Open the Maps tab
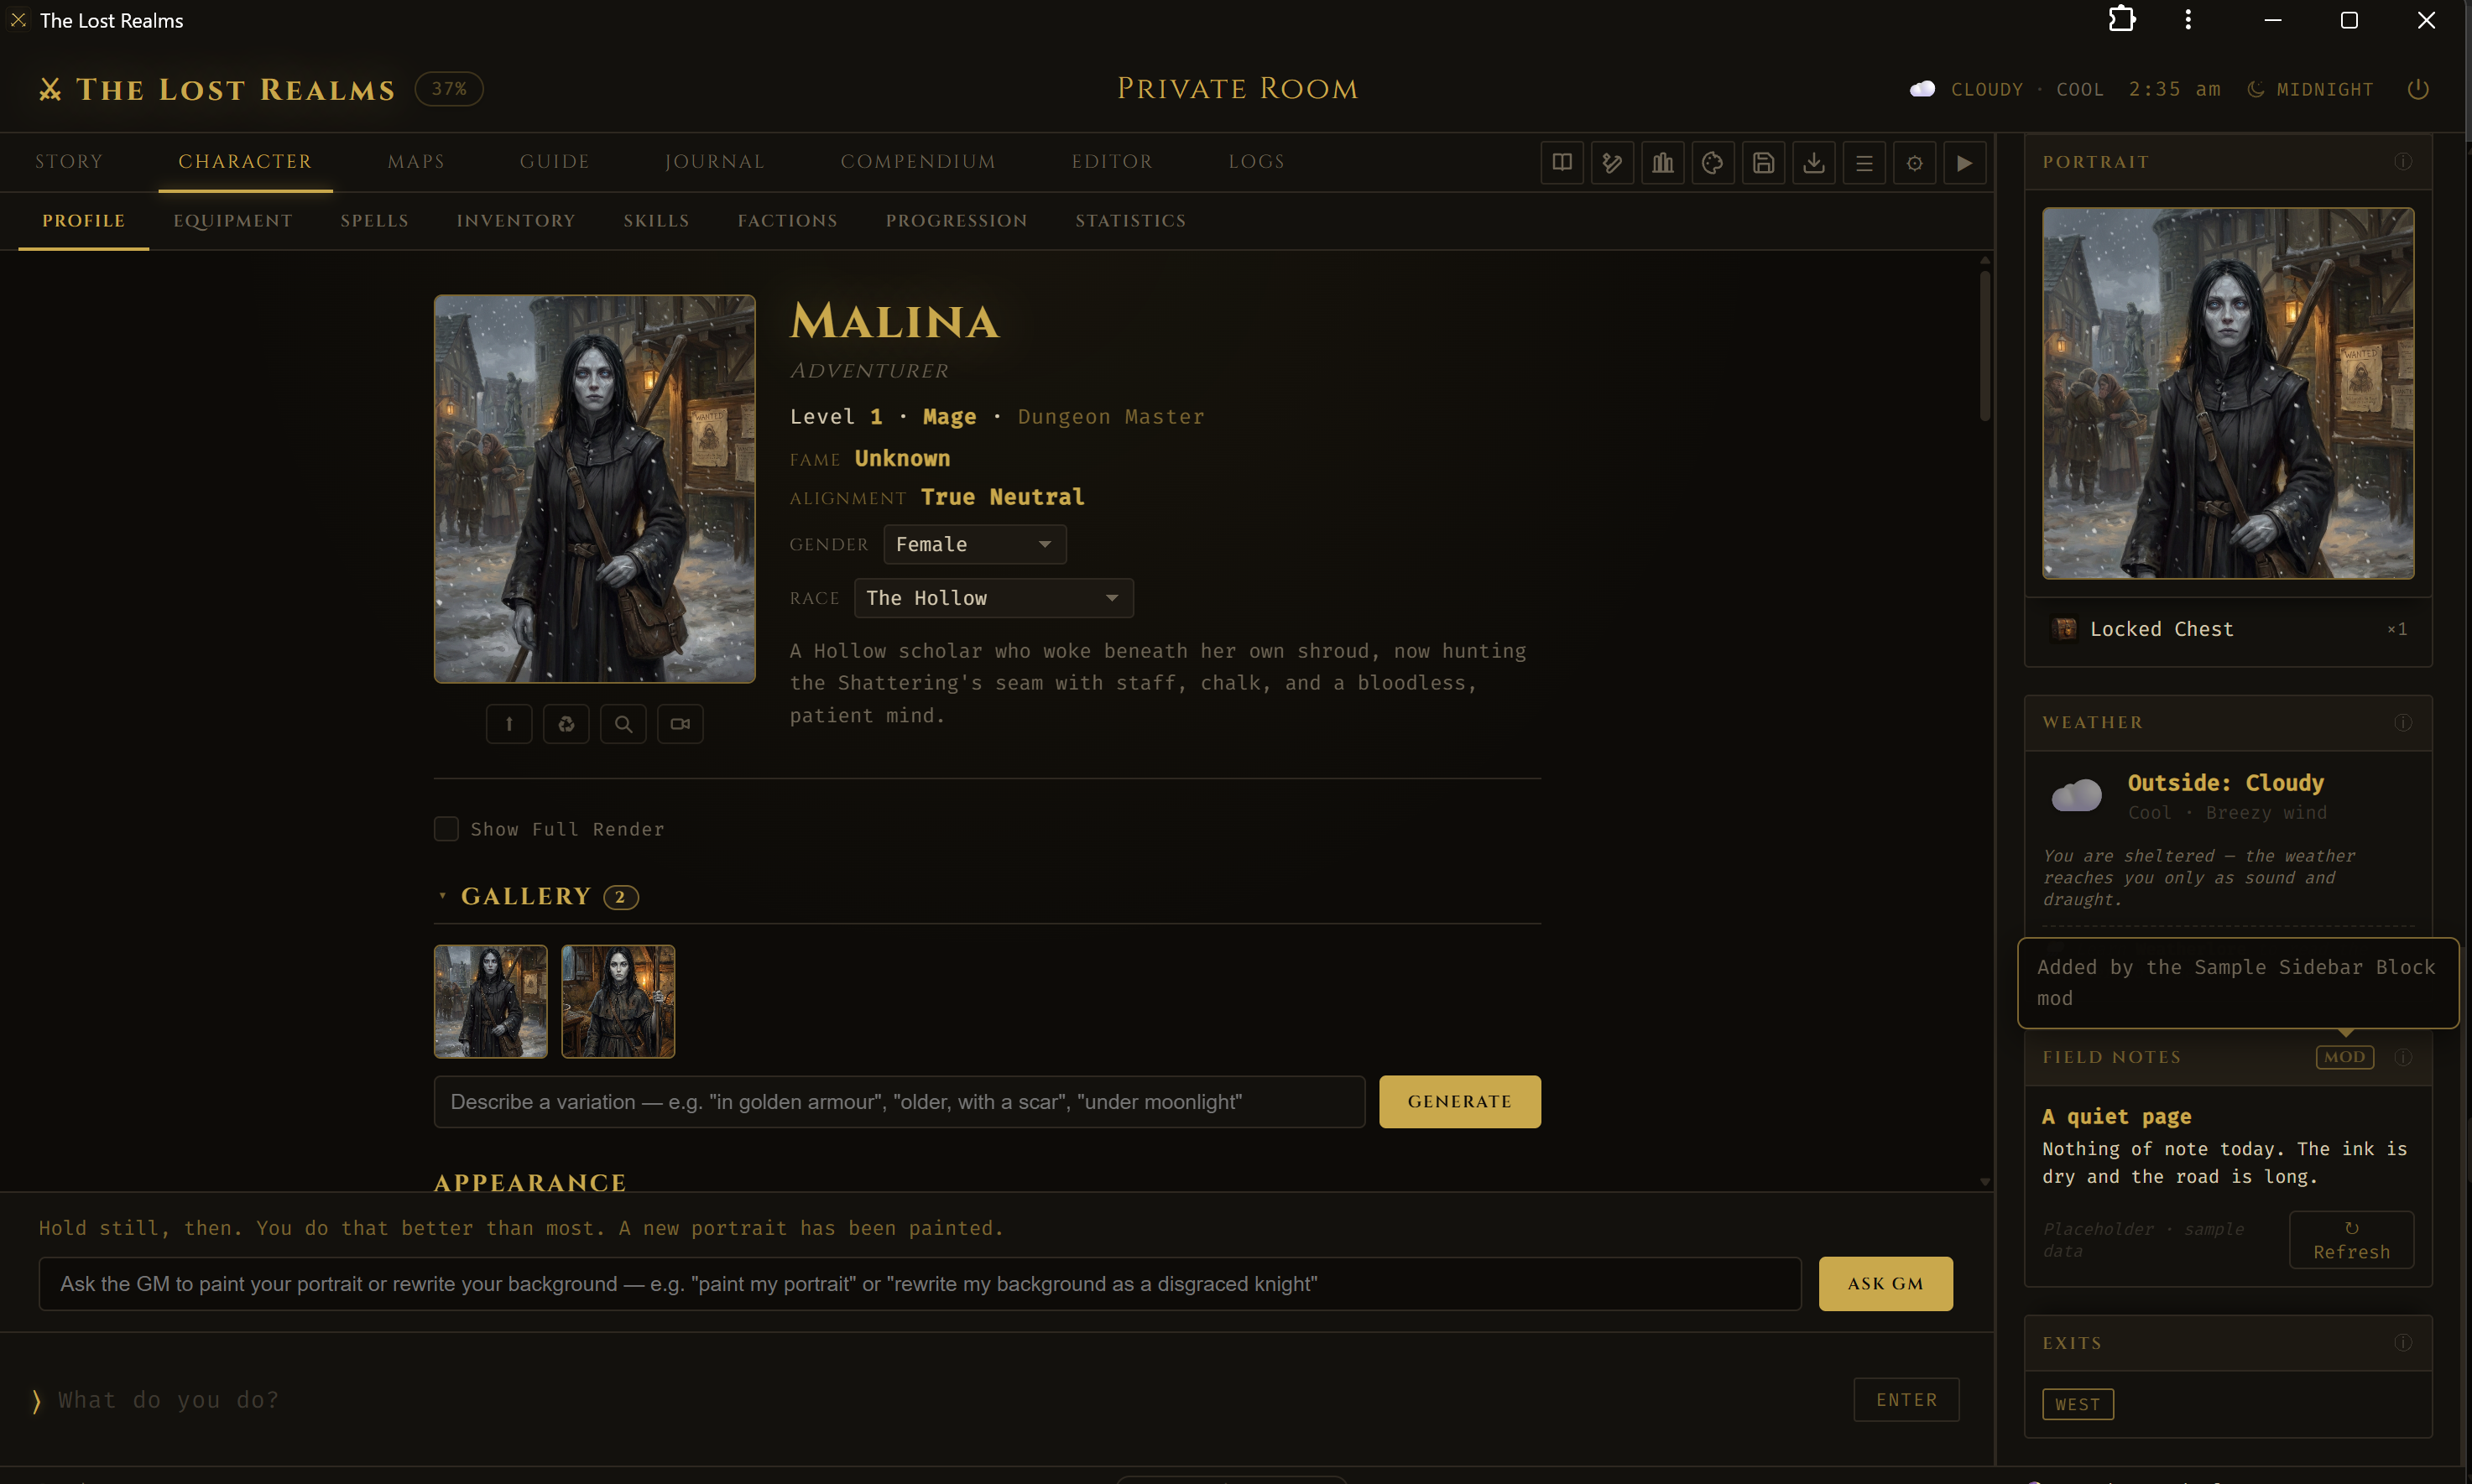 416,162
